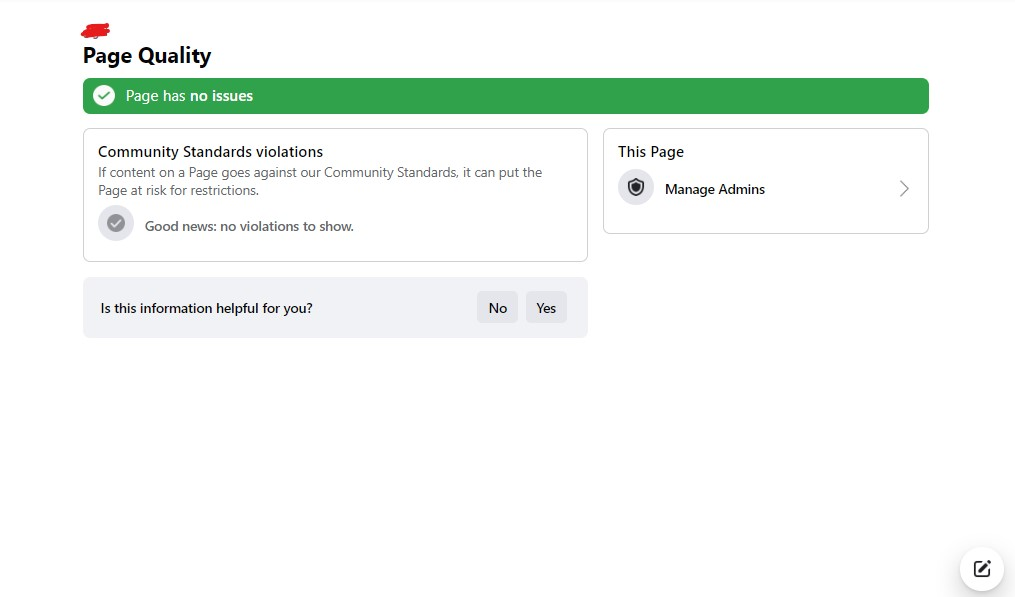Click the This Page card heading

point(651,152)
